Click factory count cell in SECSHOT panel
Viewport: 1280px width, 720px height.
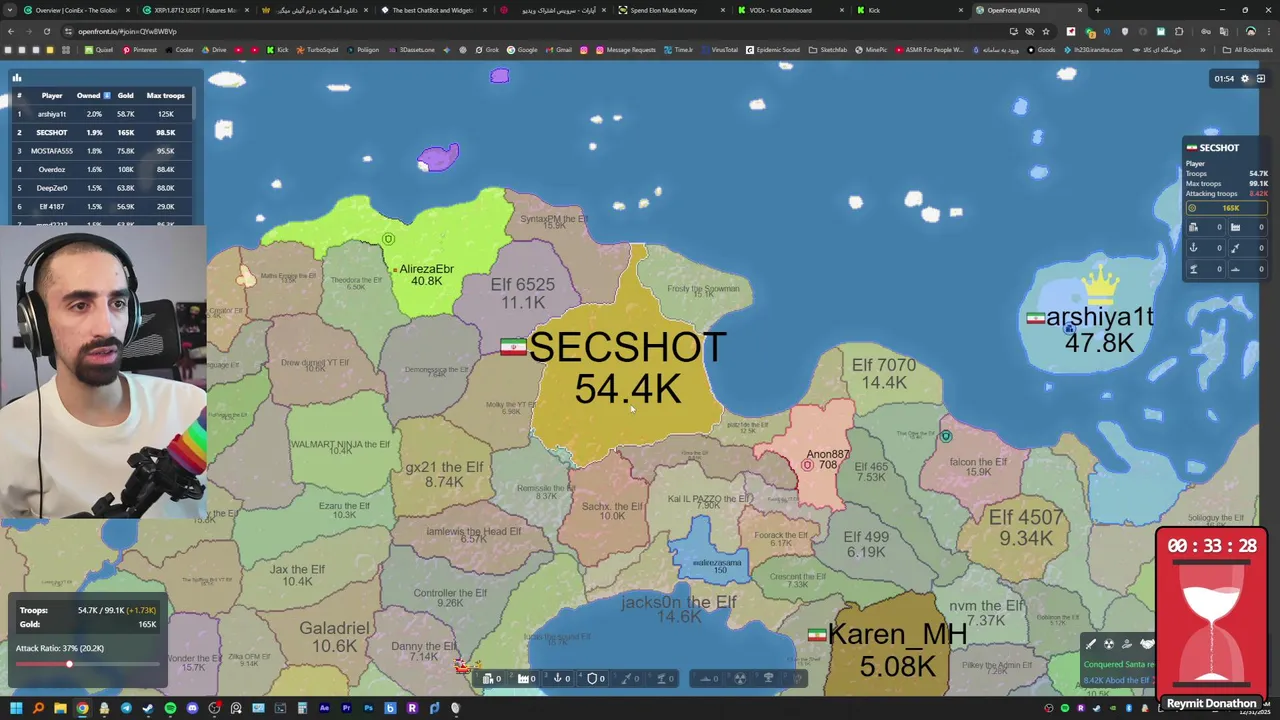pos(1247,227)
